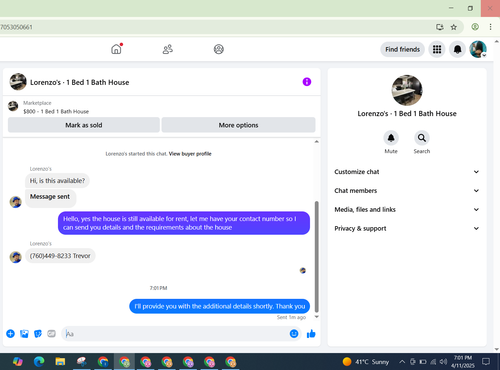Open the Windows notification center icon

pos(486,362)
